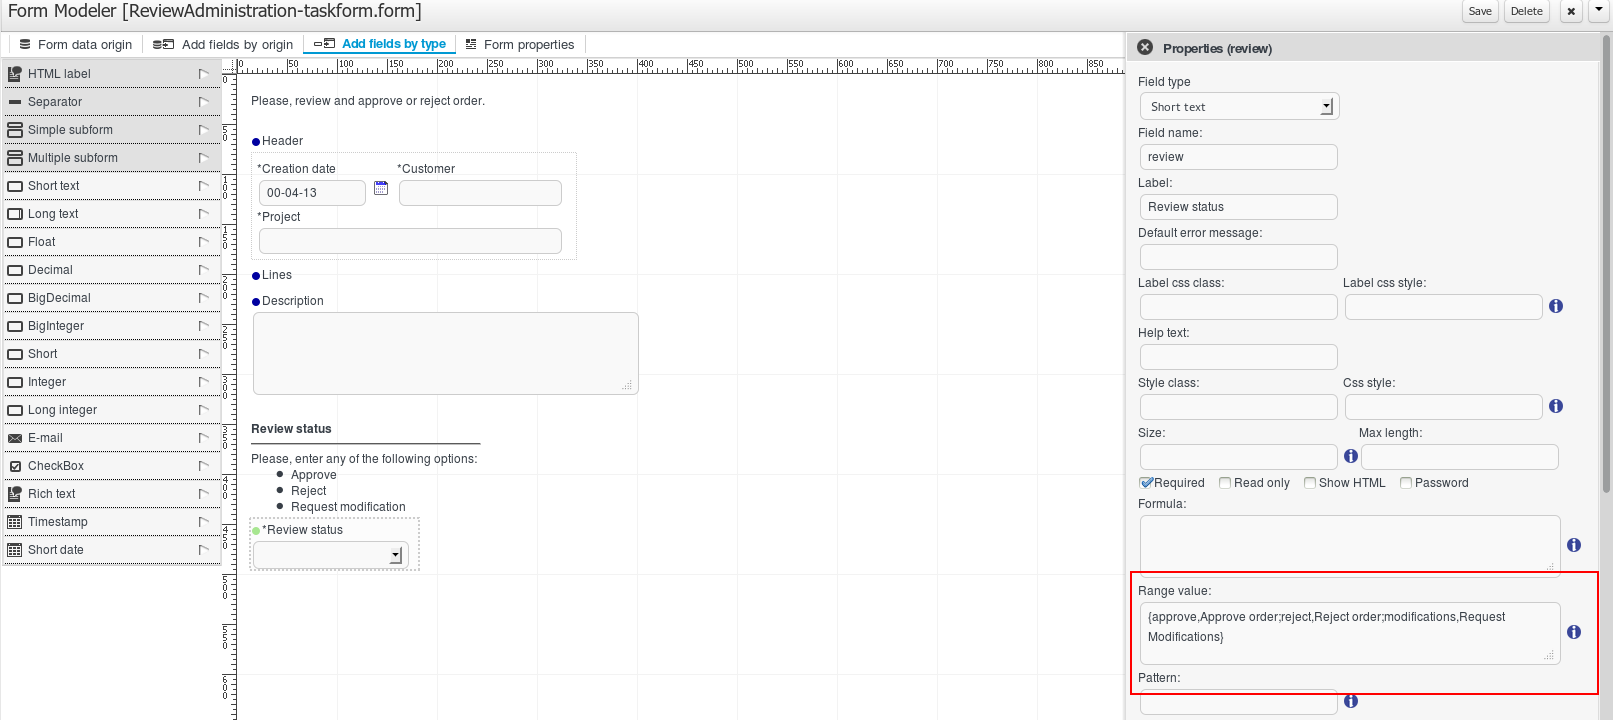Click the info icon beside Size field

[x=1350, y=456]
